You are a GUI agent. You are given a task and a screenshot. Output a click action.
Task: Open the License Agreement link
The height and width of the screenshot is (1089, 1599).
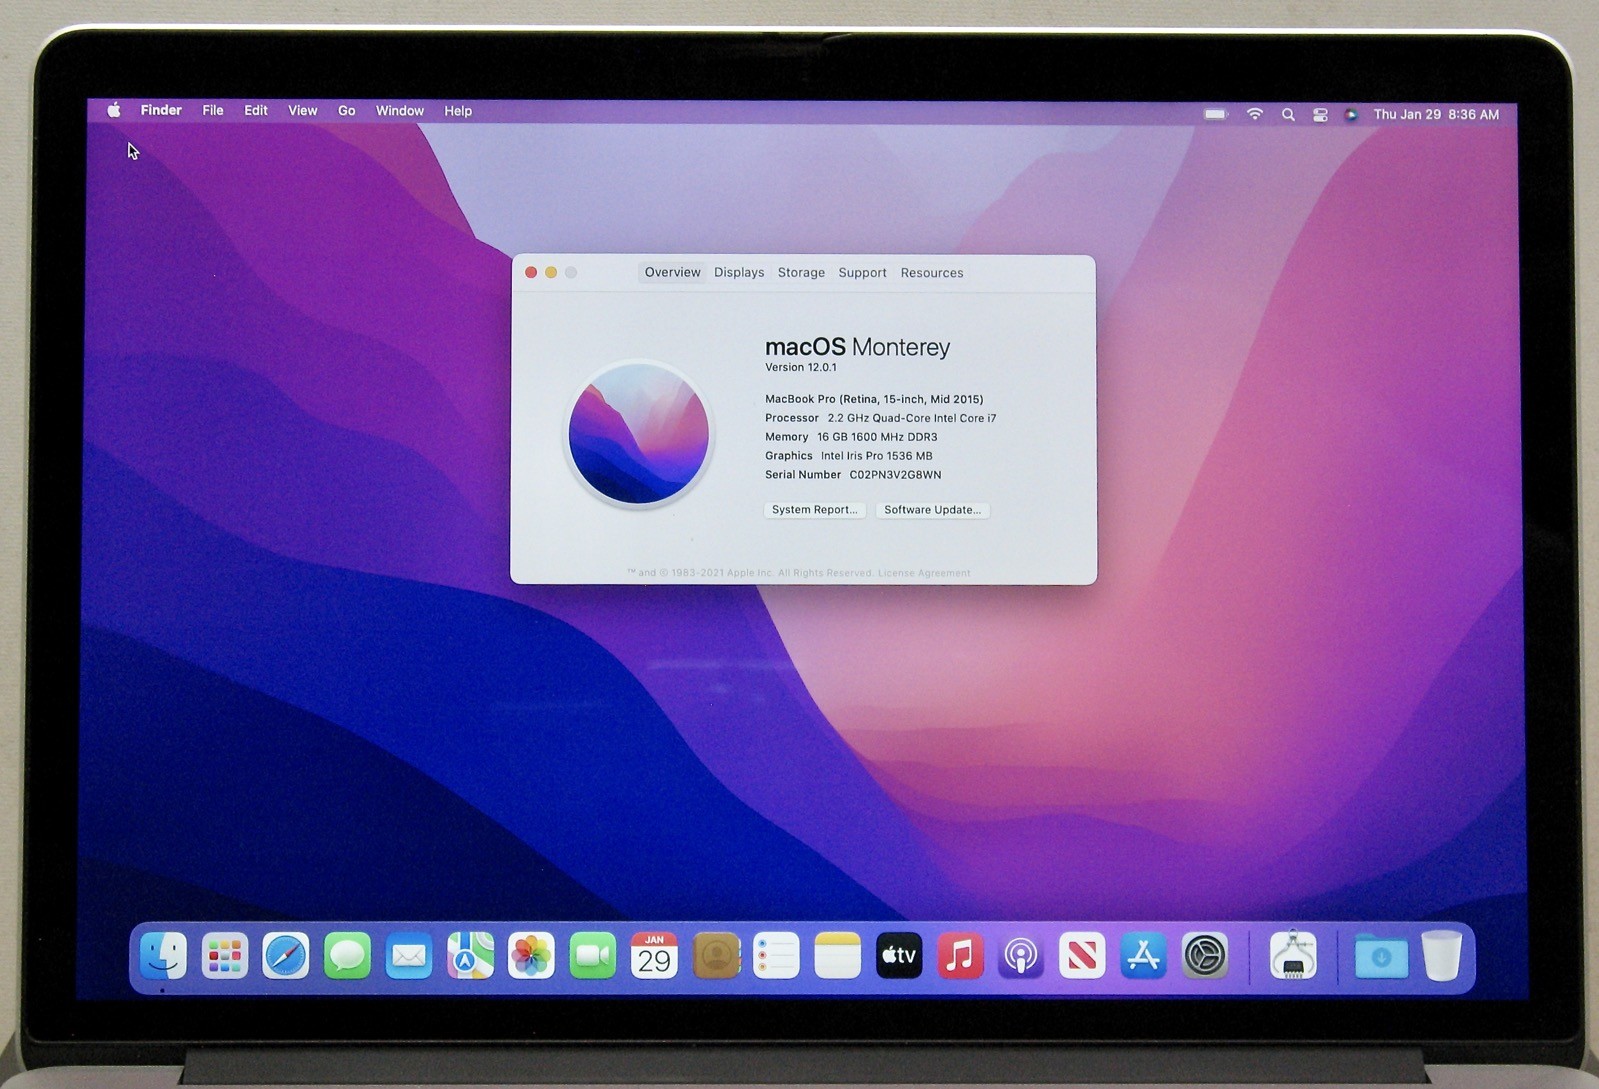(924, 573)
